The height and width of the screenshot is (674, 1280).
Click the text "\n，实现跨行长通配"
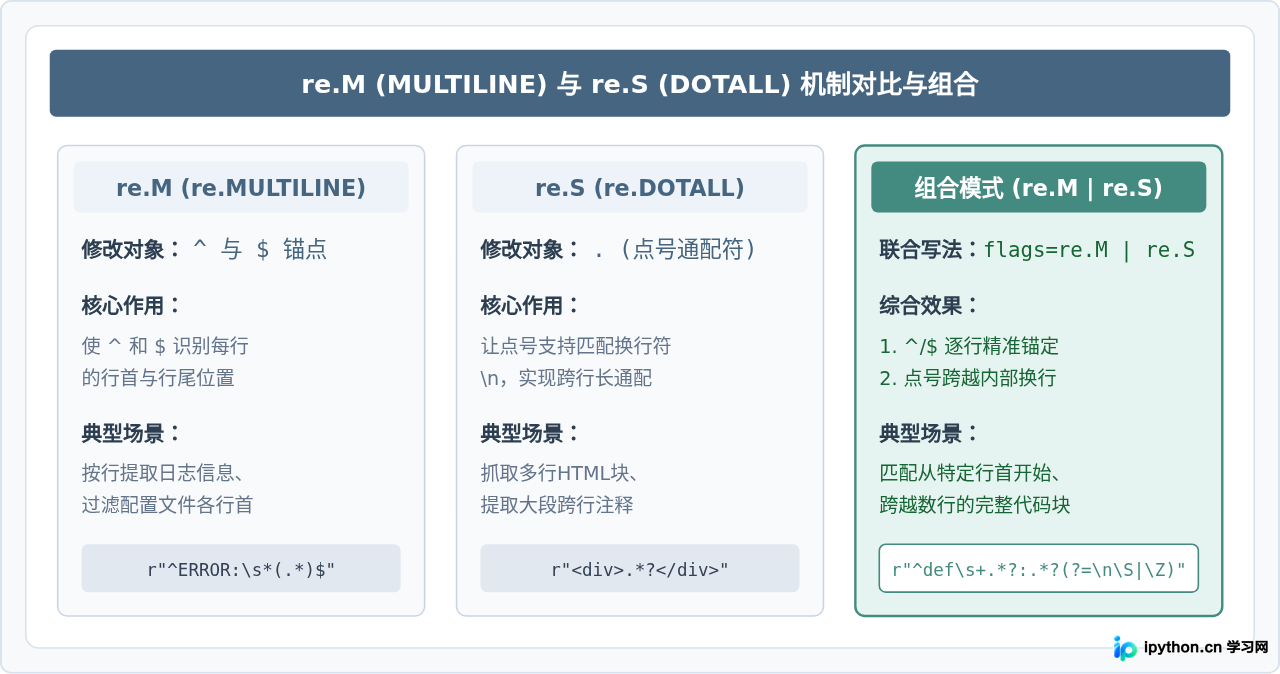(x=566, y=378)
